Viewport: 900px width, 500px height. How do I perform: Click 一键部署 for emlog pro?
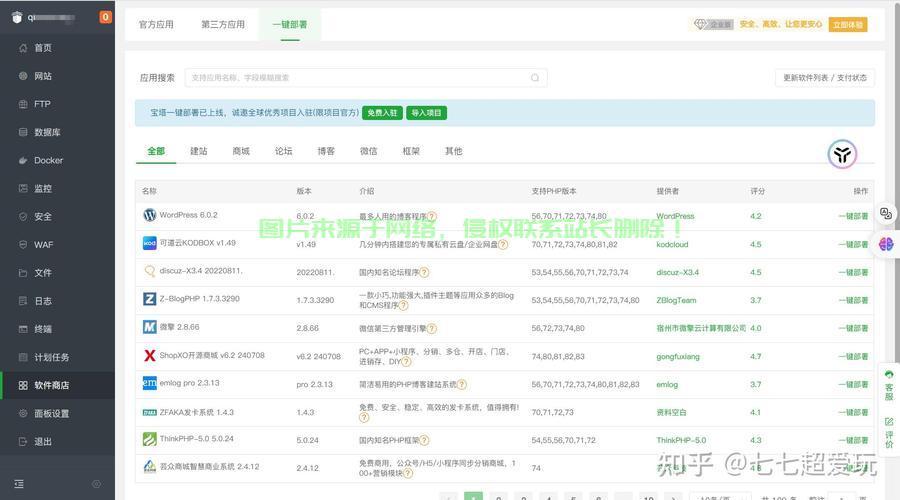(x=853, y=385)
